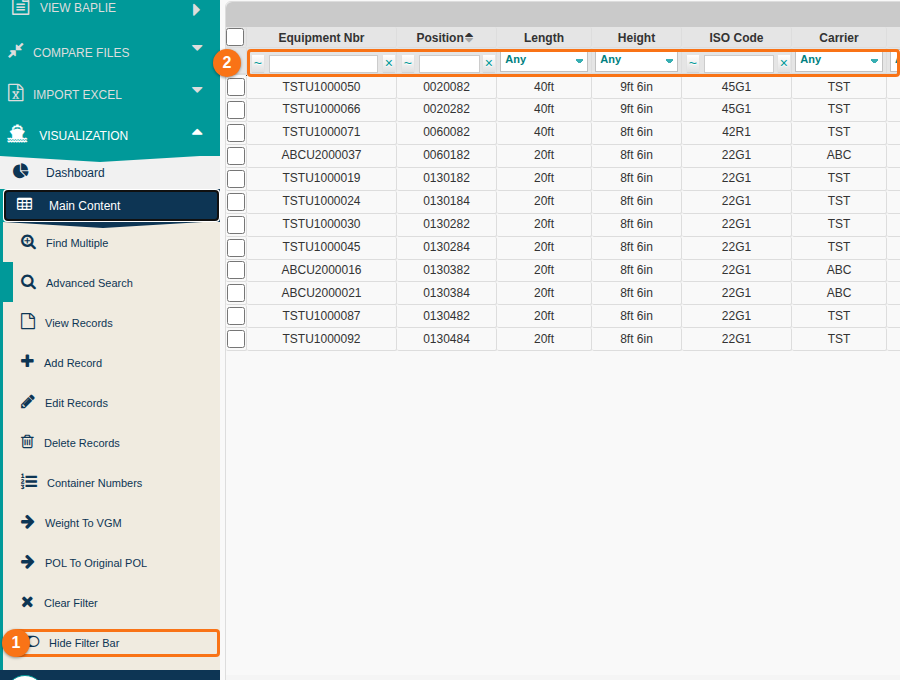The height and width of the screenshot is (680, 900).
Task: Click the Clear Filter X icon
Action: [27, 602]
